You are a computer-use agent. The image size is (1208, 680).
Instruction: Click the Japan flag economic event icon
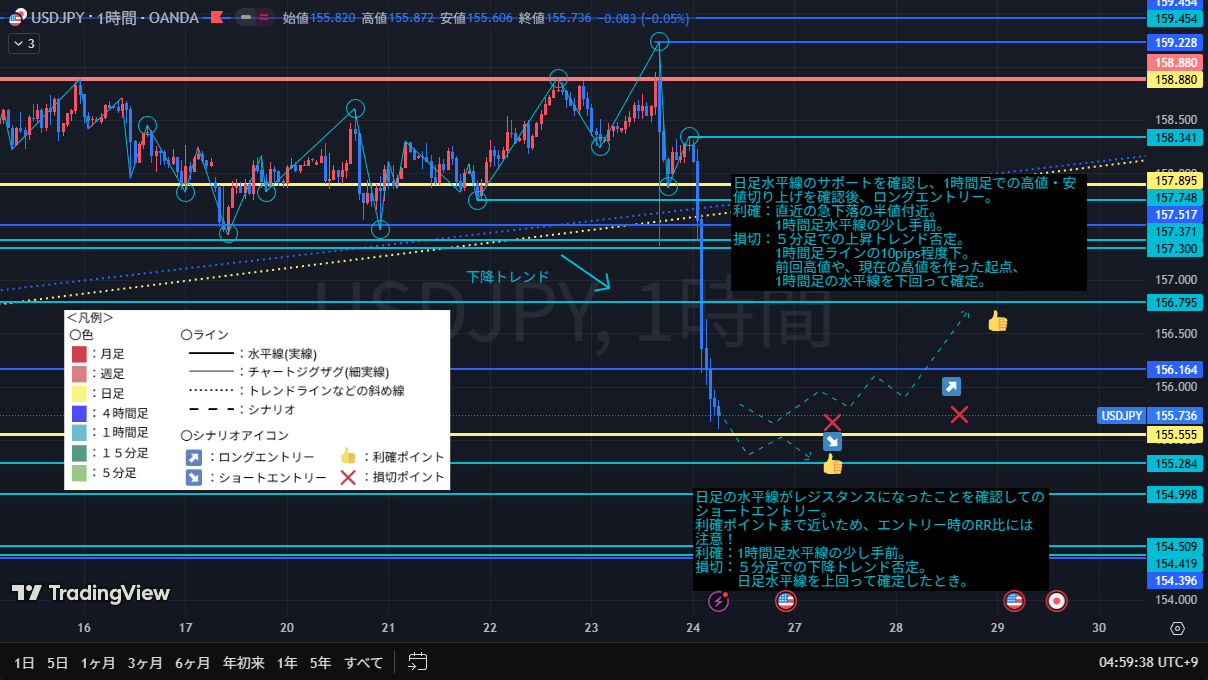1056,601
